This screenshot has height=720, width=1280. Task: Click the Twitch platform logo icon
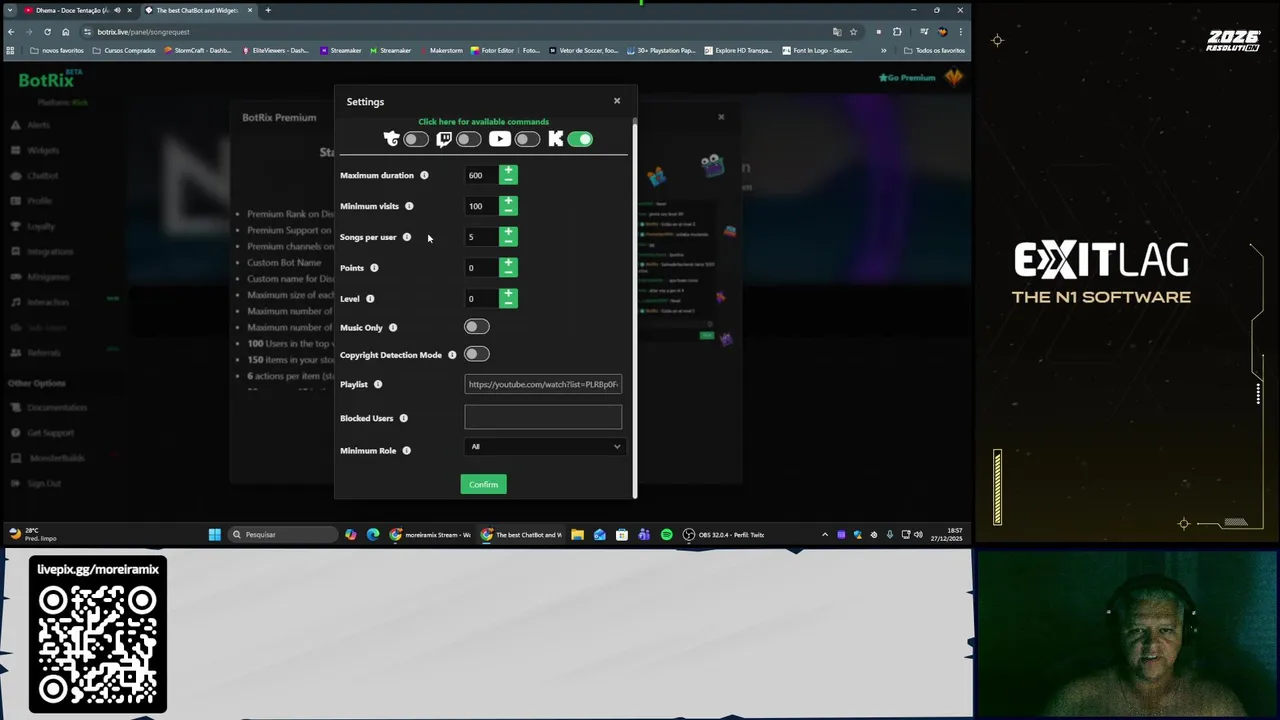(x=444, y=139)
